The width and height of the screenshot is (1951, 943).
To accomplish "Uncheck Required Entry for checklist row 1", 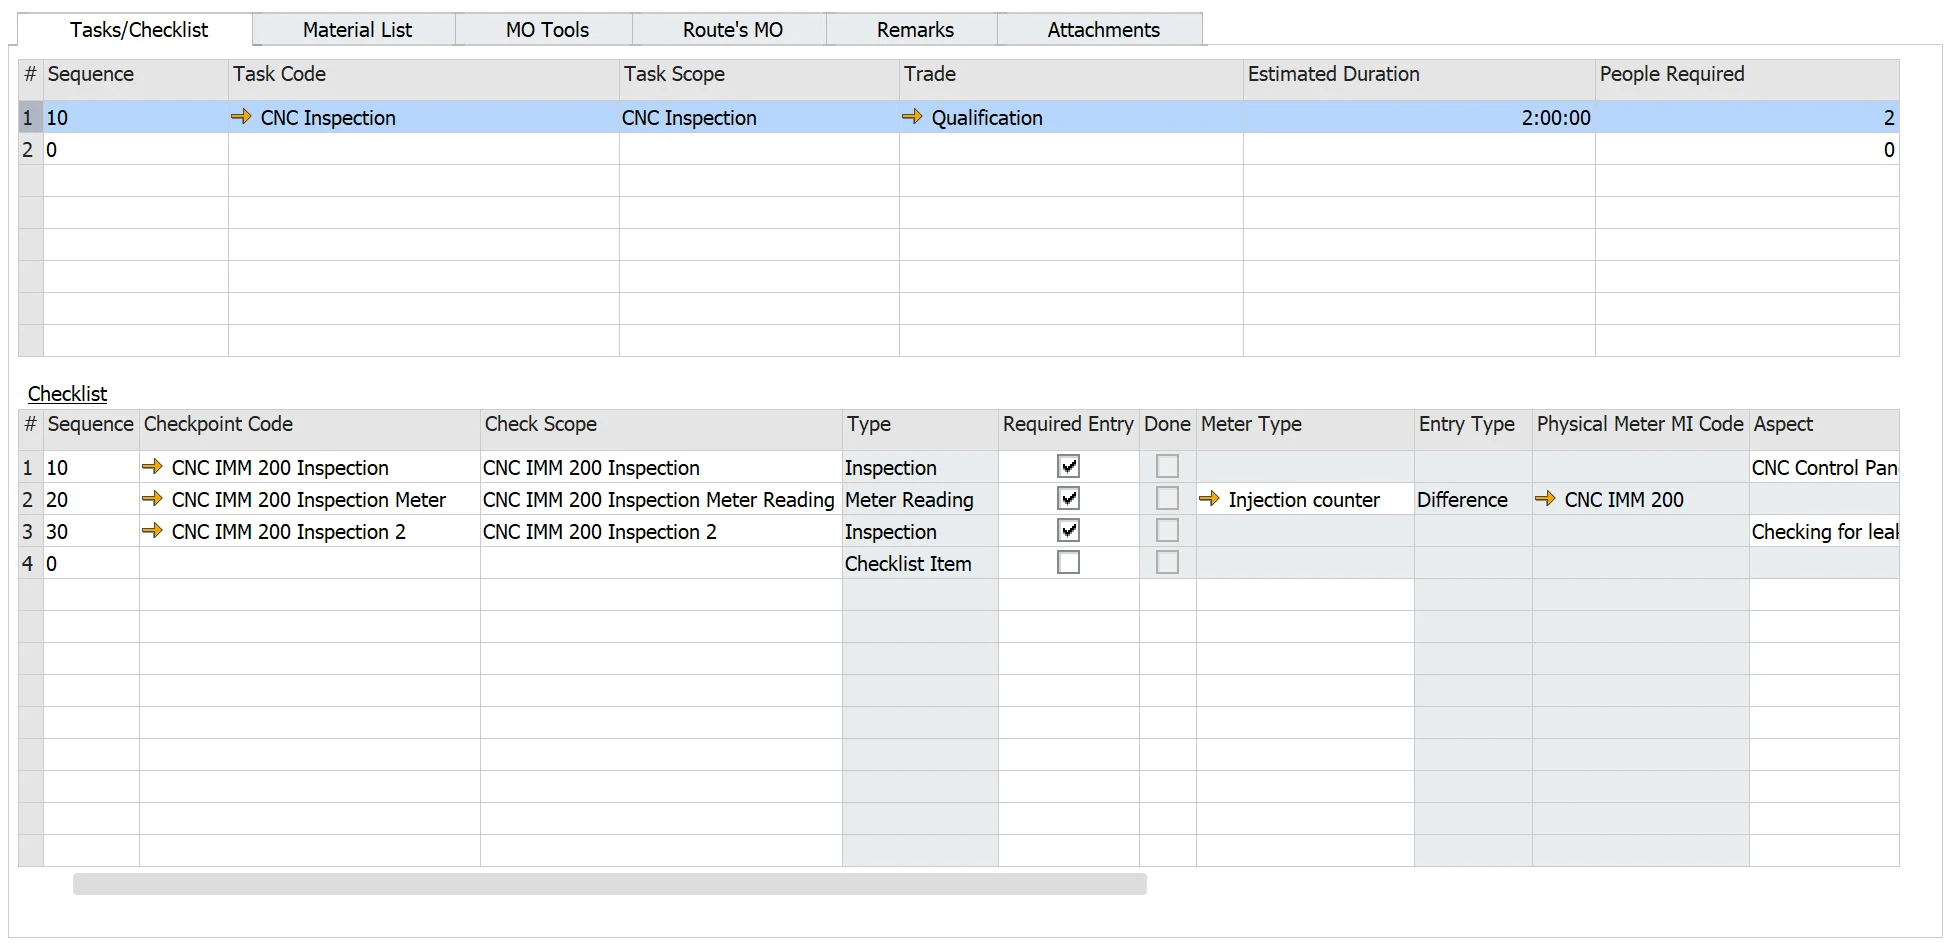I will coord(1068,466).
